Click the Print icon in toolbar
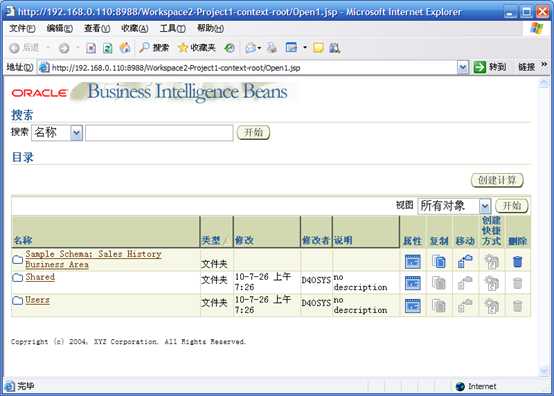This screenshot has width=554, height=396. [272, 48]
